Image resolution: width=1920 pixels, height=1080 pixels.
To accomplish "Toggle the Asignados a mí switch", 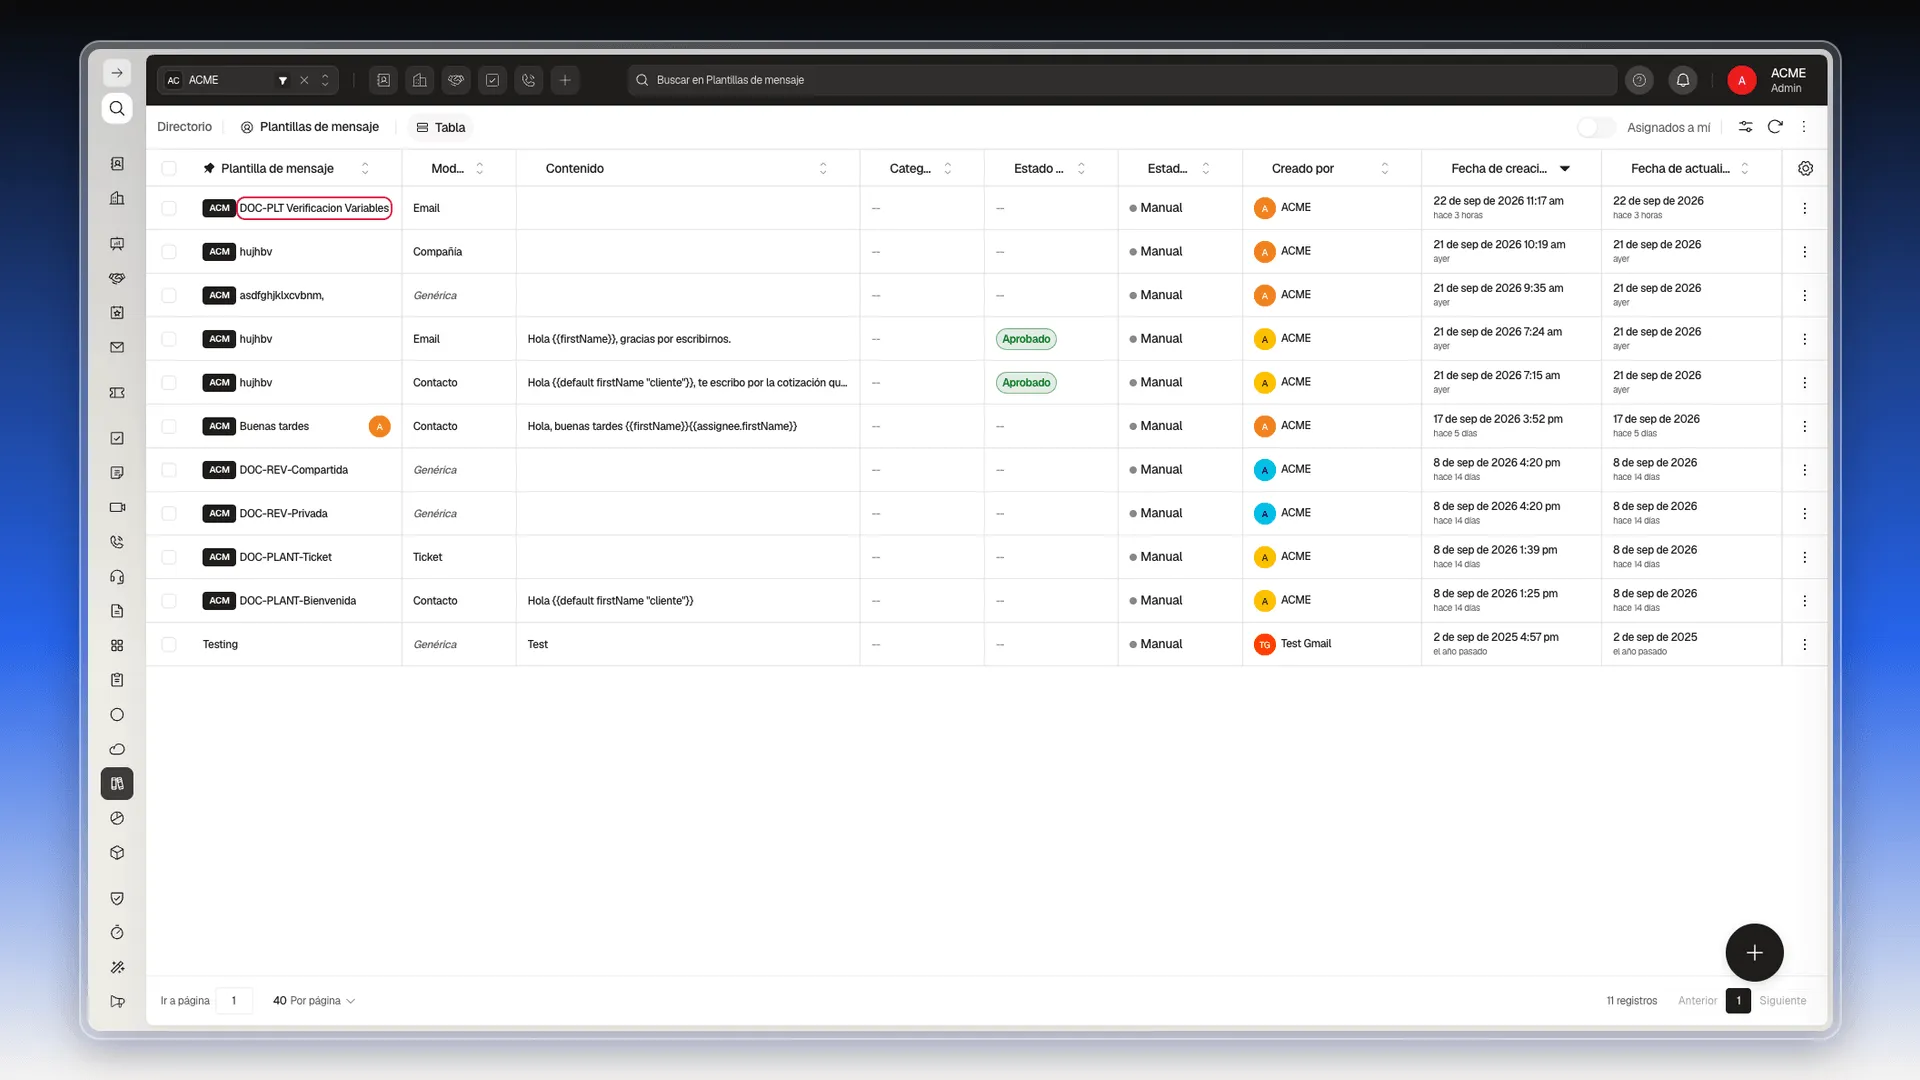I will (1595, 127).
